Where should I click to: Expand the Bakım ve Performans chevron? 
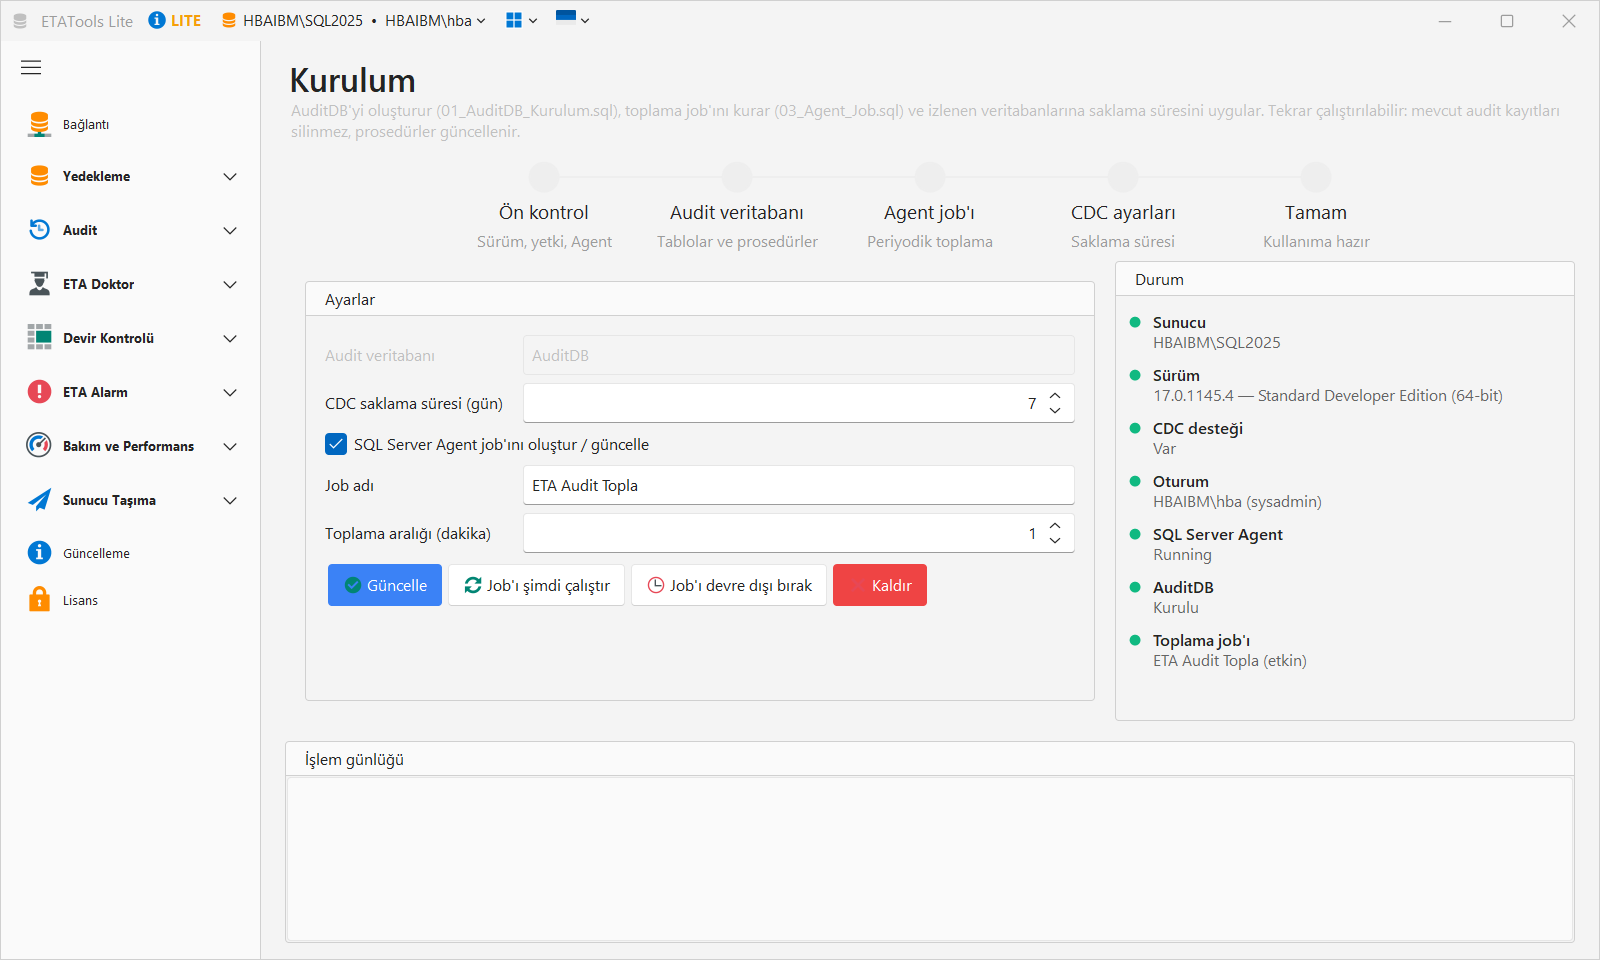[230, 447]
